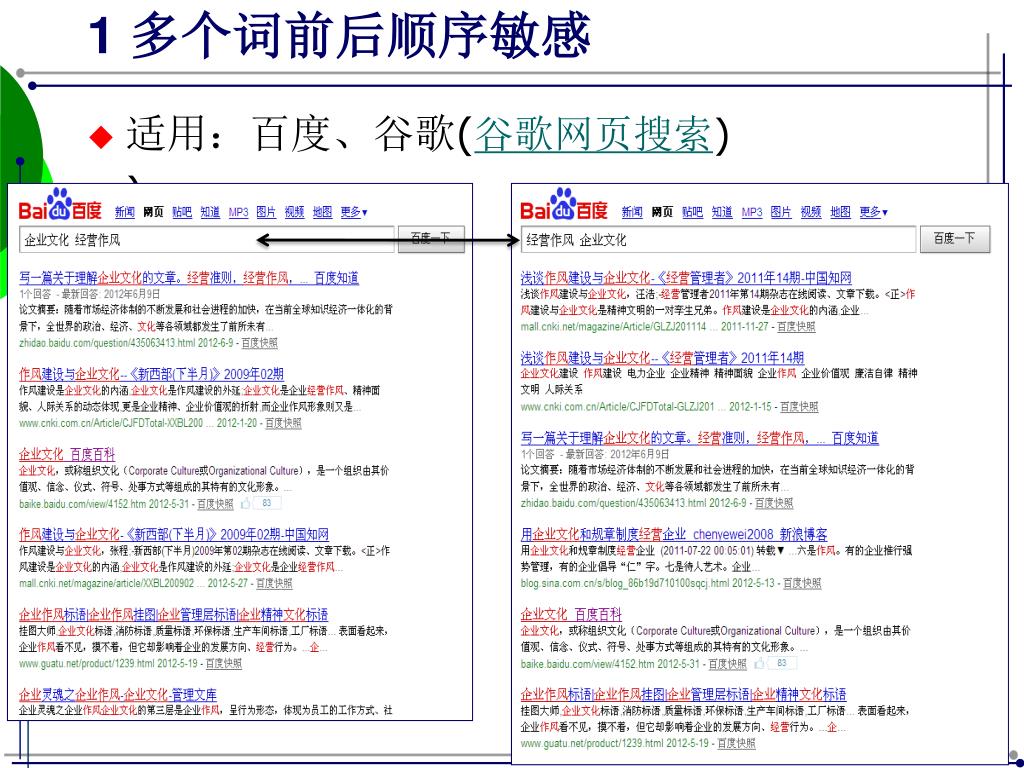Click the search box containing 企业文化 经营作风
The image size is (1024, 768).
(207, 240)
